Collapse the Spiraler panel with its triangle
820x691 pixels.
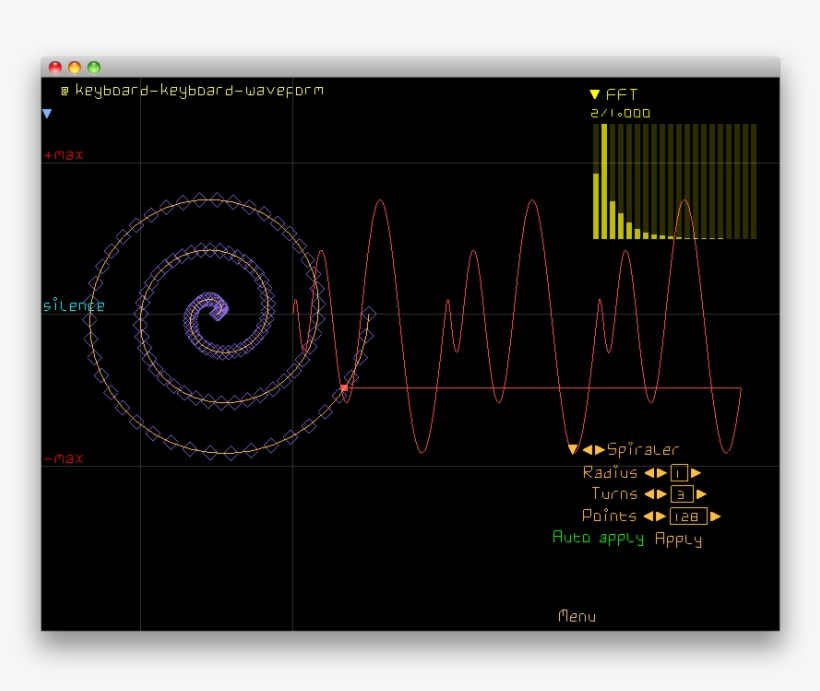click(572, 449)
